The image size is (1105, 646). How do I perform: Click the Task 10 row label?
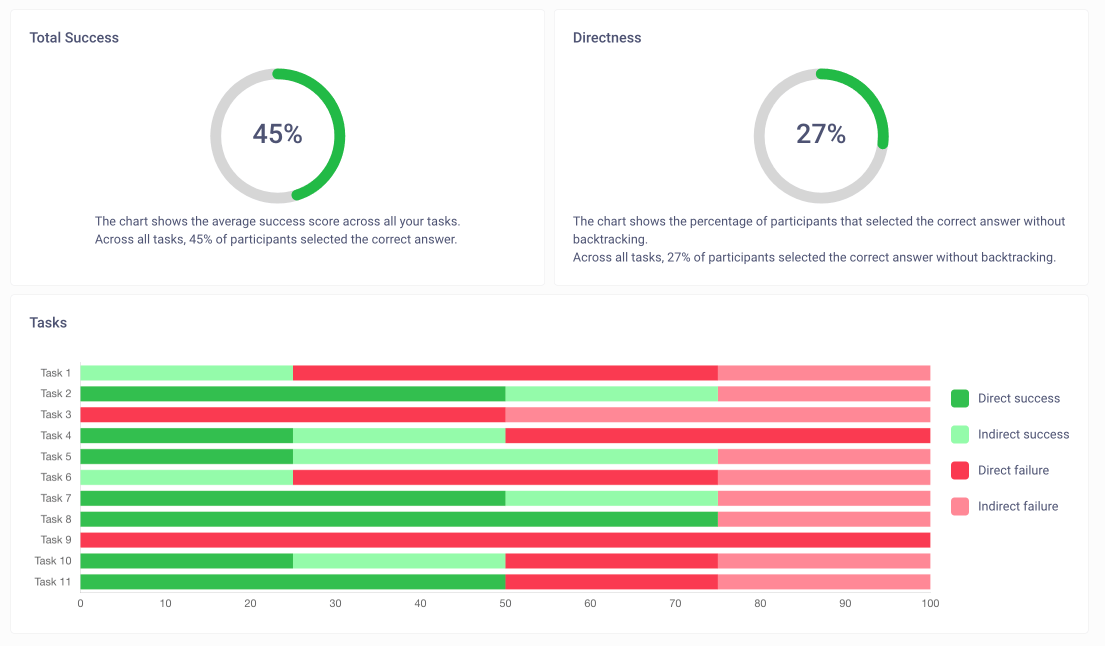[x=53, y=561]
